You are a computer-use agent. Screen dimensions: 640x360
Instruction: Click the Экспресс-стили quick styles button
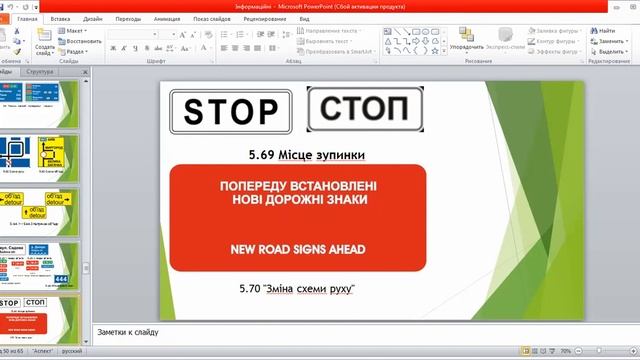[x=505, y=41]
